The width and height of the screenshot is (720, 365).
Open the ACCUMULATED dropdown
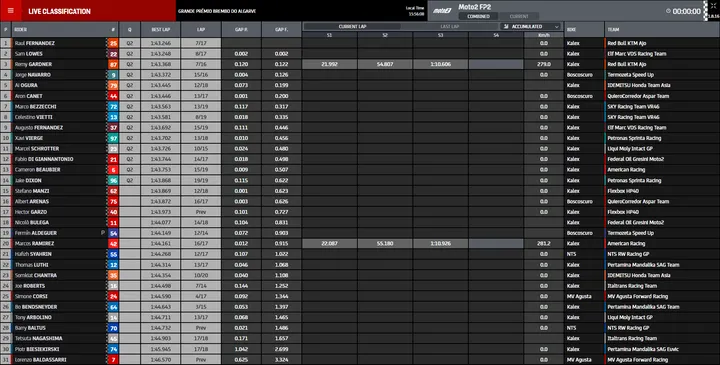531,27
